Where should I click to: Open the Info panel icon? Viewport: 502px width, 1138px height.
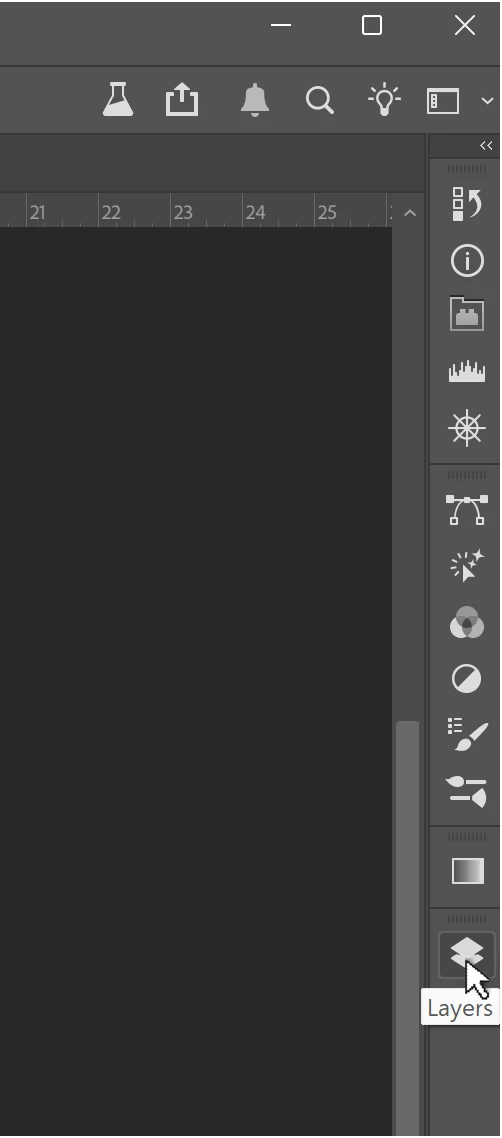point(466,261)
